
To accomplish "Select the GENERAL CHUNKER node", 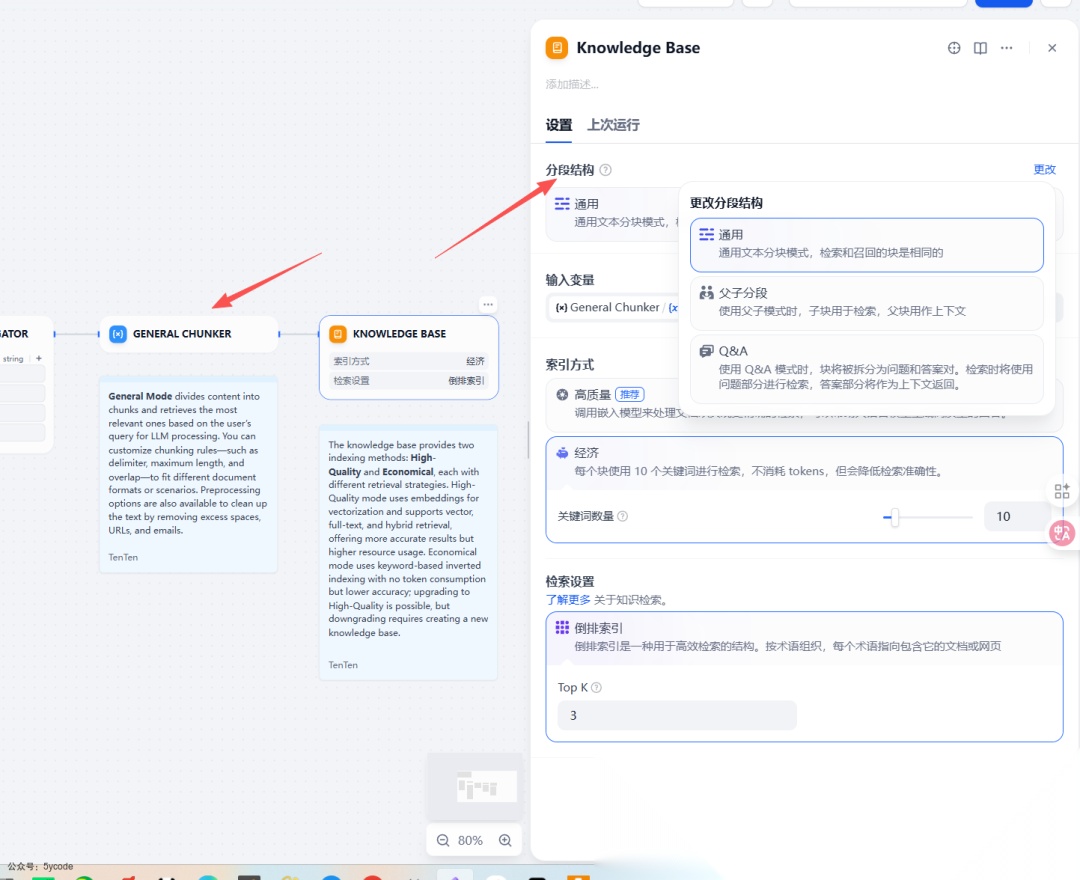I will [188, 334].
